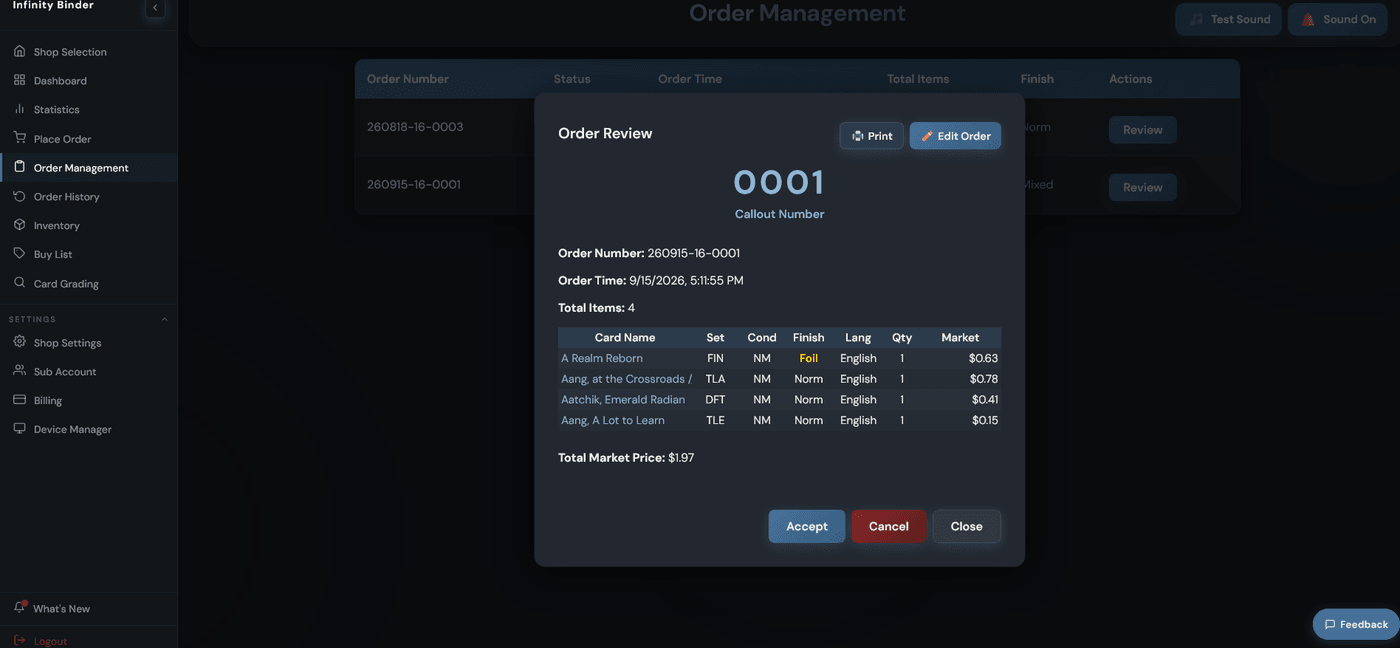Select Order Management menu item
This screenshot has height=648, width=1400.
[x=89, y=168]
